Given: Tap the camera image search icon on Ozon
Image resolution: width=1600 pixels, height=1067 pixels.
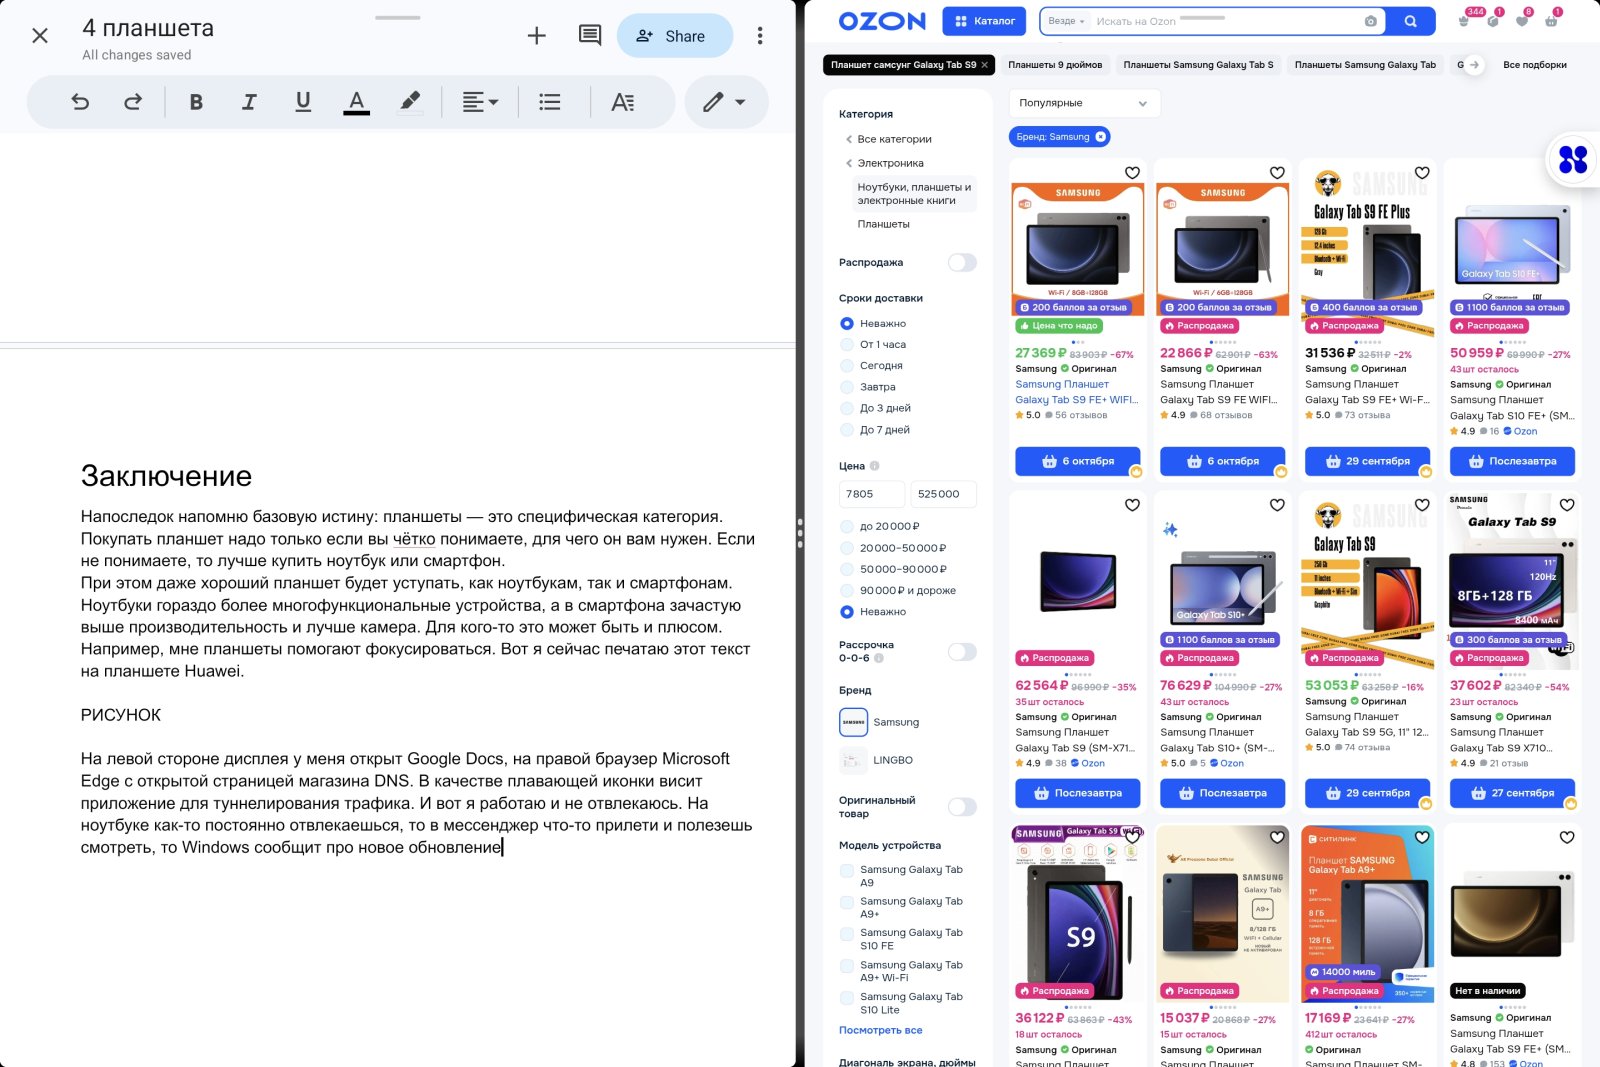Looking at the screenshot, I should point(1370,21).
